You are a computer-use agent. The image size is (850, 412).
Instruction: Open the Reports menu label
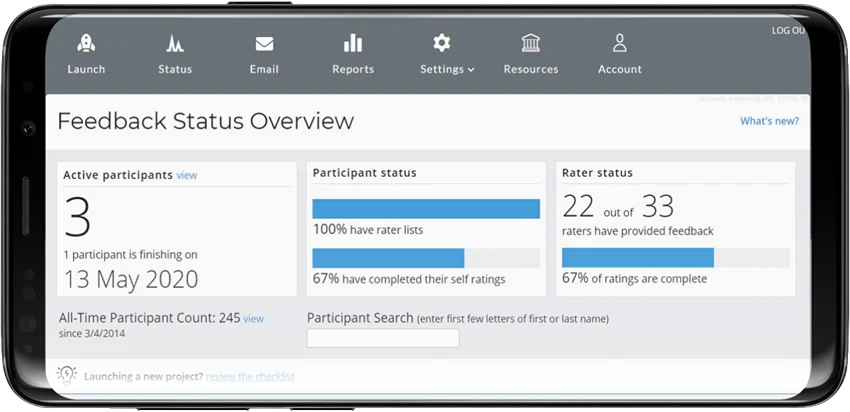tap(353, 69)
